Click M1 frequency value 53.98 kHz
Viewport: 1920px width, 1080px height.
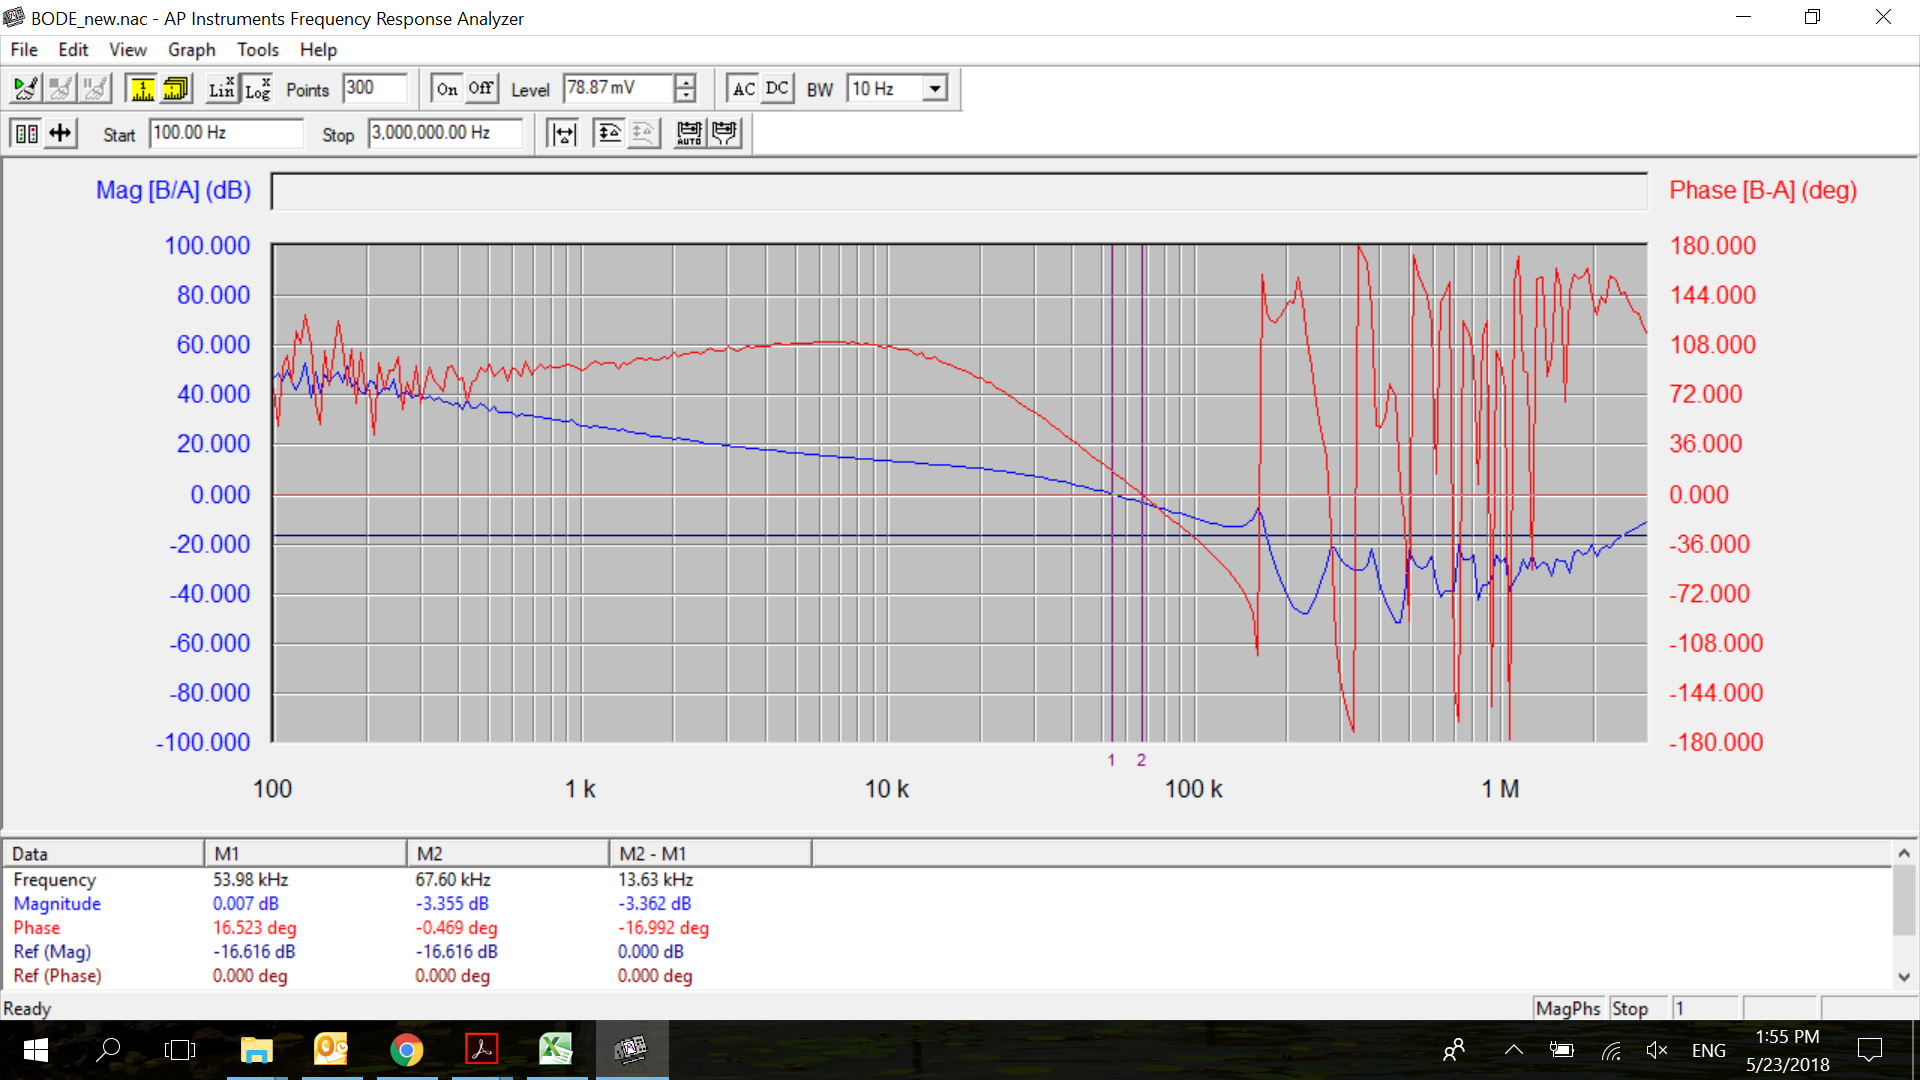(x=251, y=880)
